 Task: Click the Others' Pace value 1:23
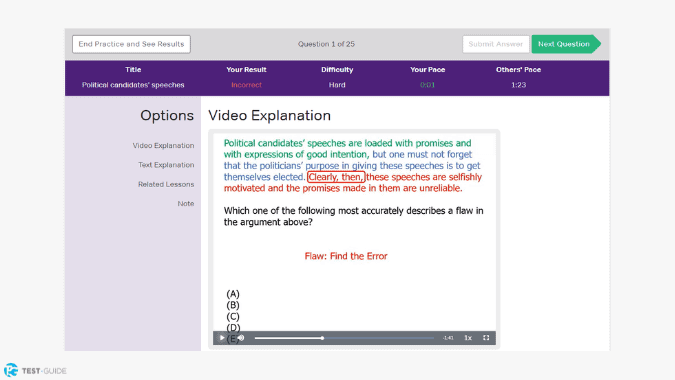coord(518,85)
